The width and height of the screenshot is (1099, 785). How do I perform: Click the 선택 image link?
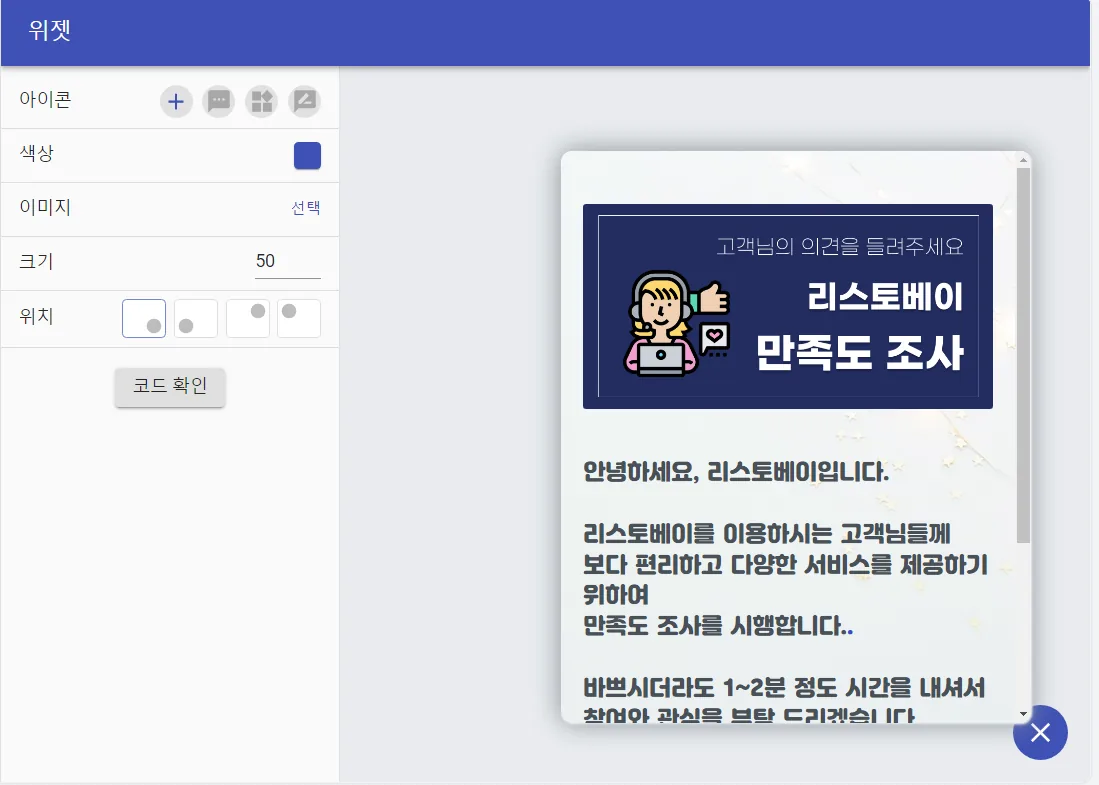[x=306, y=207]
